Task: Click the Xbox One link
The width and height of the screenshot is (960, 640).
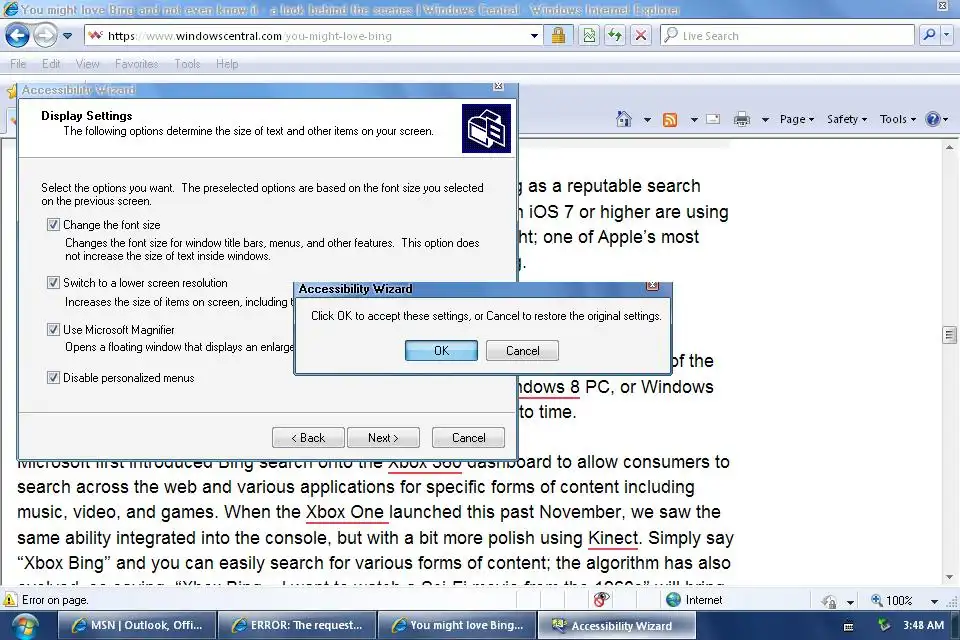Action: tap(345, 512)
